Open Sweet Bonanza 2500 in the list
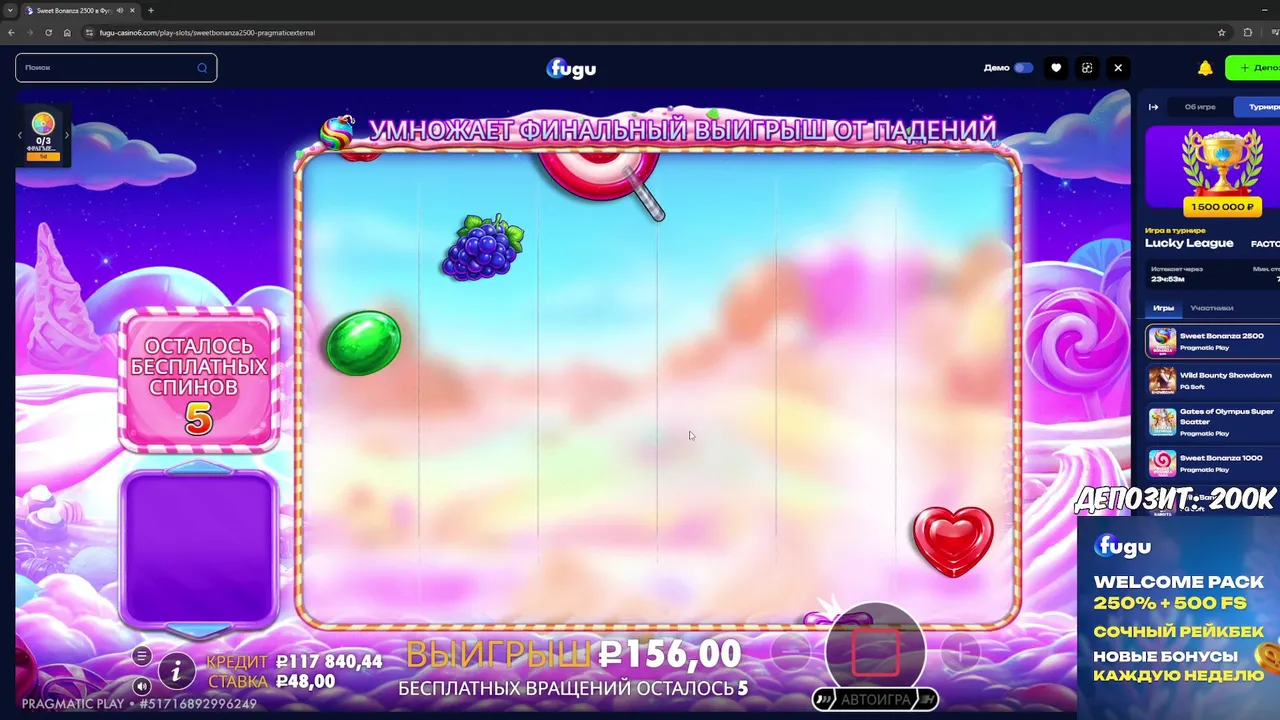This screenshot has height=720, width=1280. 1213,341
